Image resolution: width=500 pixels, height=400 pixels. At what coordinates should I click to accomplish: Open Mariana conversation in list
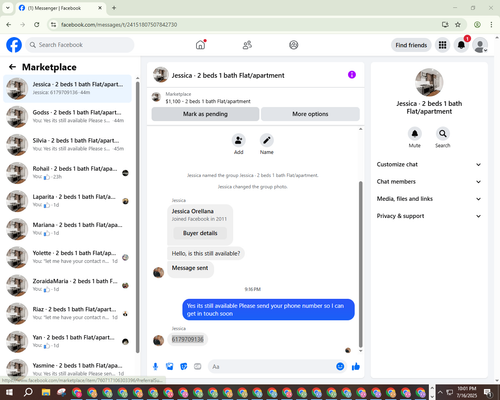(x=68, y=229)
